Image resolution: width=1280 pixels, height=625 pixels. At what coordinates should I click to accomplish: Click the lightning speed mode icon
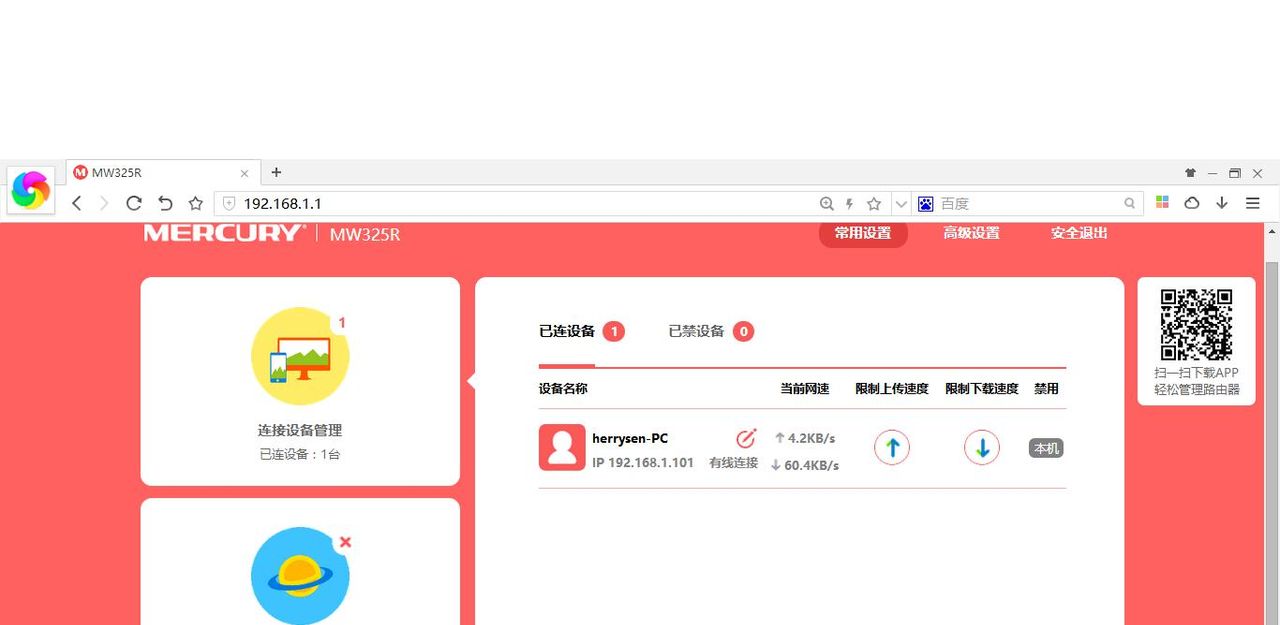[x=850, y=204]
